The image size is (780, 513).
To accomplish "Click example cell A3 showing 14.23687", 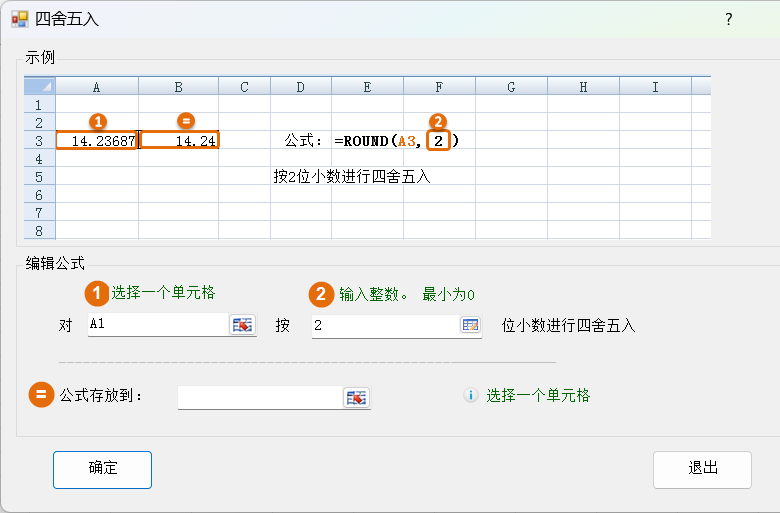I will tap(97, 141).
